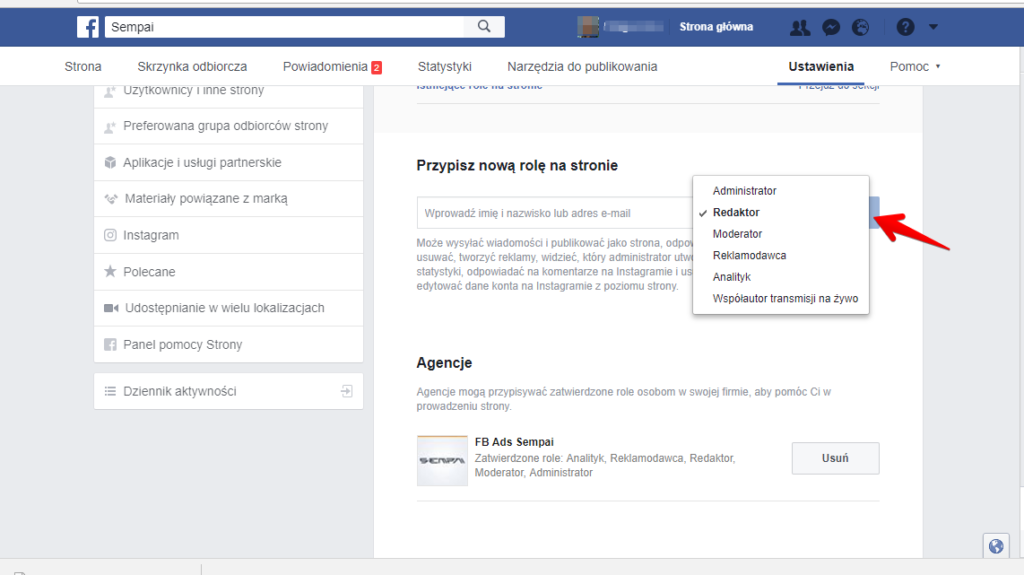Open the Skrzynka odbiorcza tab
This screenshot has width=1024, height=575.
coord(192,67)
